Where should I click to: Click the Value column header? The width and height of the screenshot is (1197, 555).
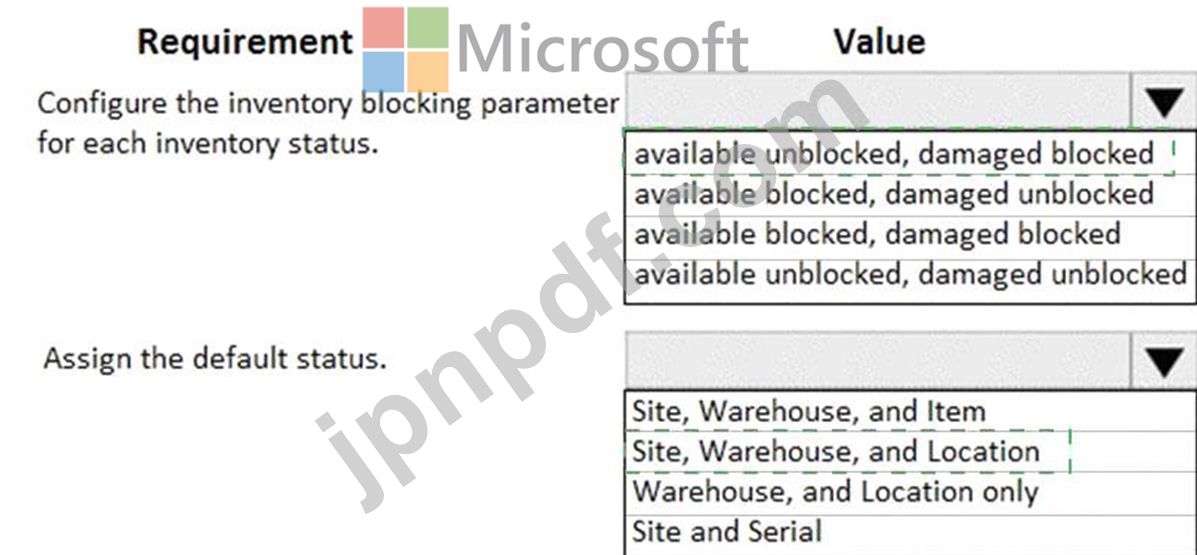coord(879,41)
